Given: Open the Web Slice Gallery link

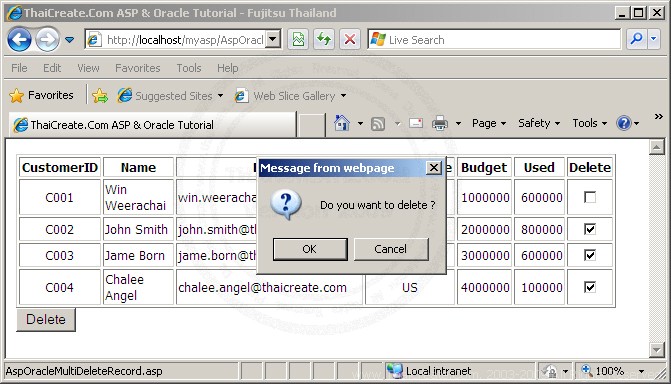Looking at the screenshot, I should (291, 95).
